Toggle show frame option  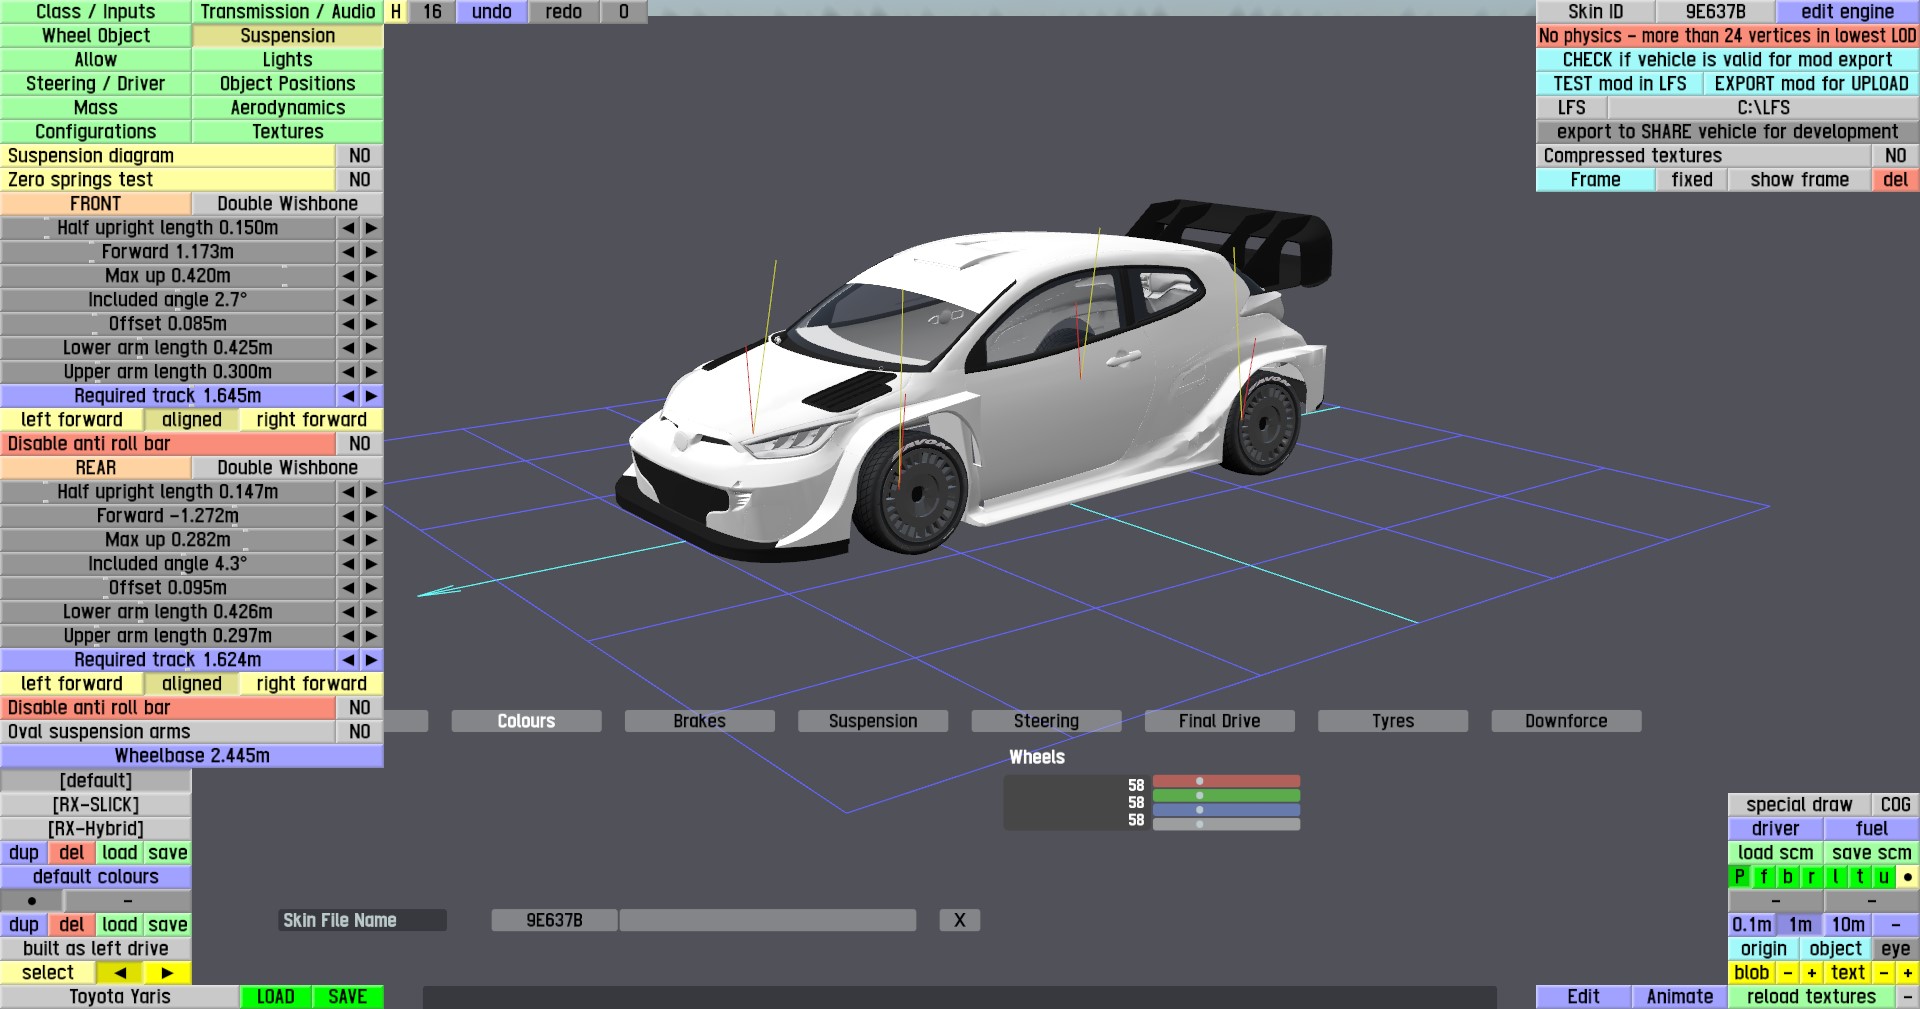click(x=1799, y=180)
